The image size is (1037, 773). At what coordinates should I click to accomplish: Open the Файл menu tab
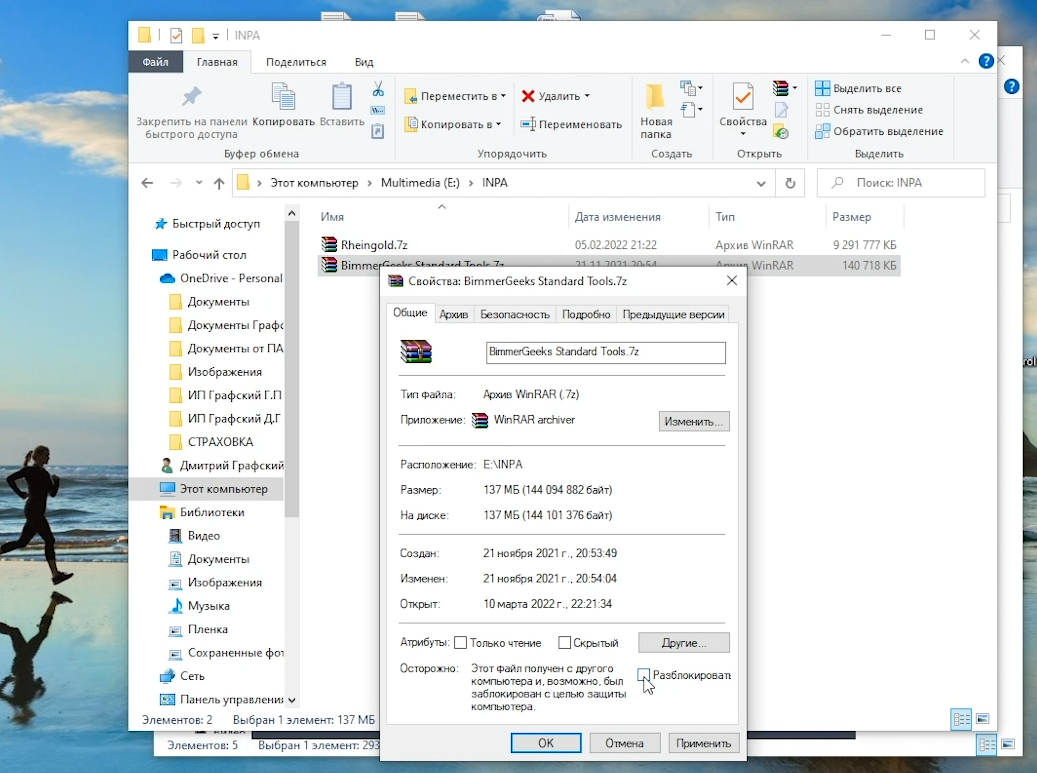155,62
